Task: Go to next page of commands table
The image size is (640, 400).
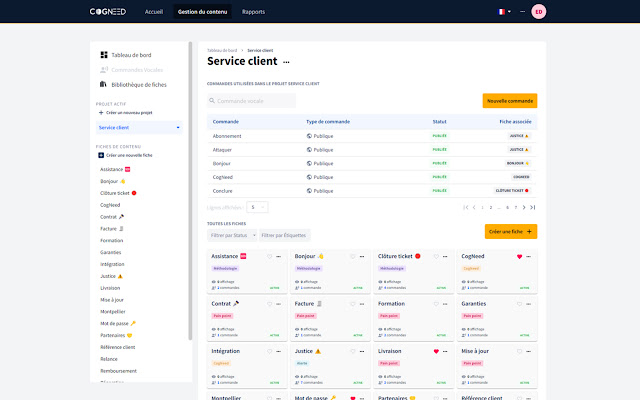Action: tap(522, 207)
